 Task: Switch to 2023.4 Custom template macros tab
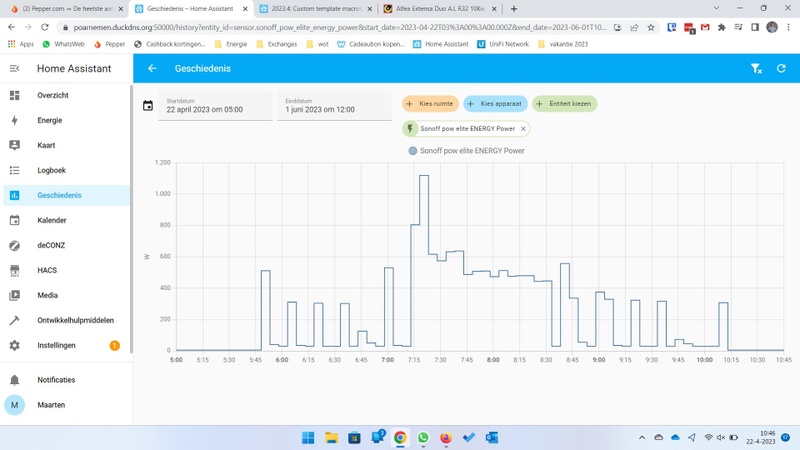coord(316,9)
